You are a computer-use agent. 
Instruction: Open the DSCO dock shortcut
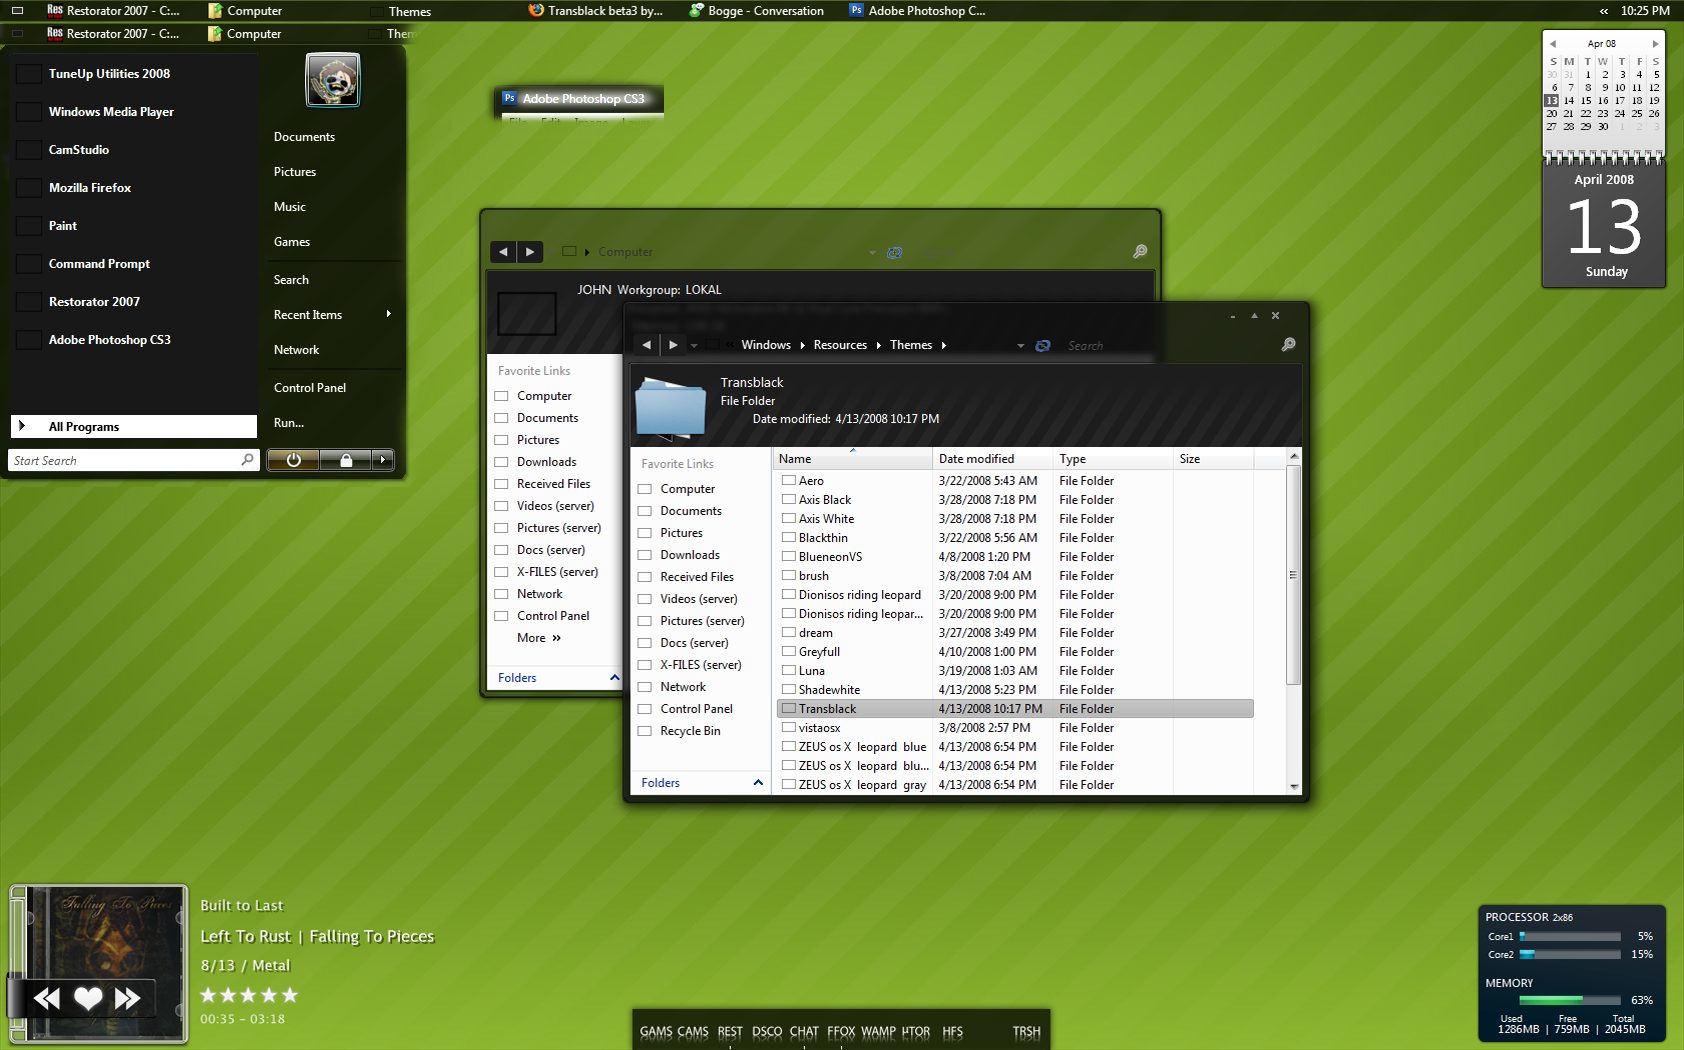coord(767,1032)
